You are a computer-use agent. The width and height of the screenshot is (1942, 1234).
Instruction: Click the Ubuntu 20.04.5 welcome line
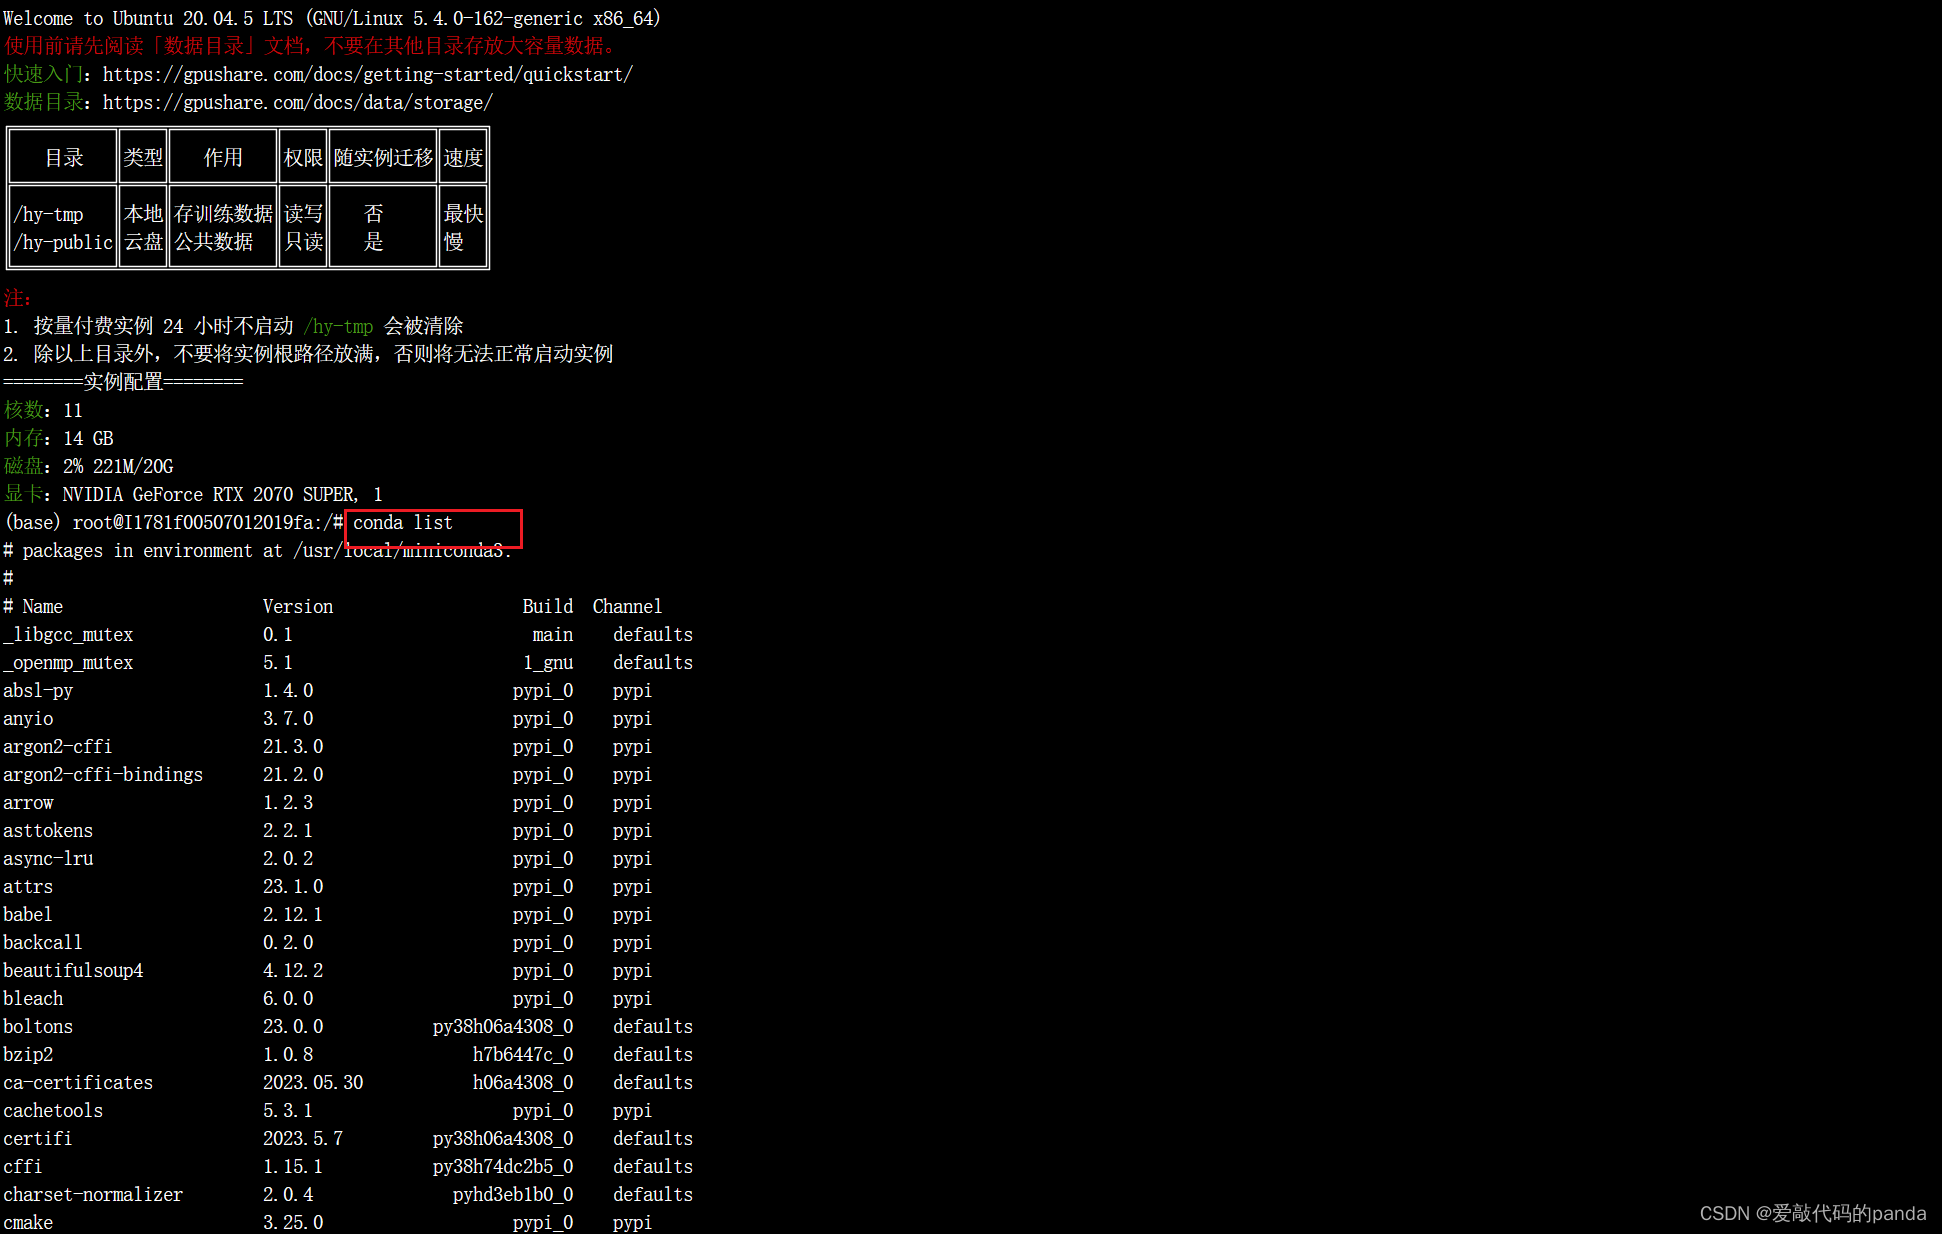coord(331,18)
